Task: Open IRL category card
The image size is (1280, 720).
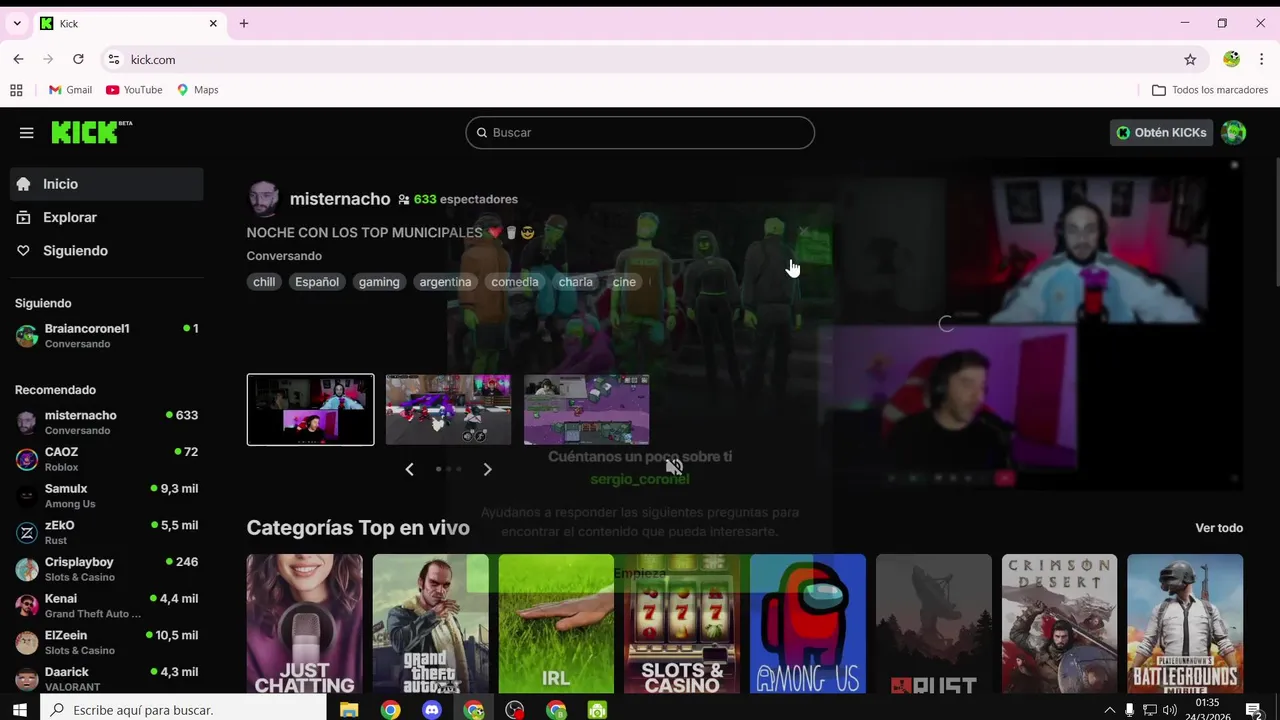Action: [556, 624]
